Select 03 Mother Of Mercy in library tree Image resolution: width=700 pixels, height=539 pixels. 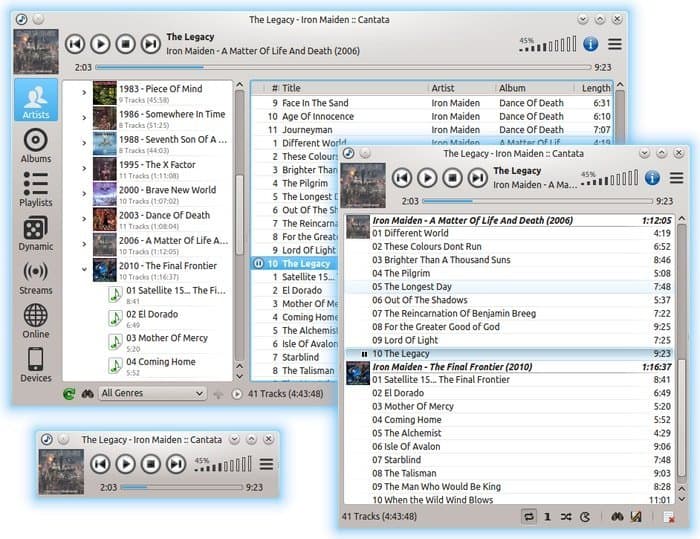pos(168,343)
